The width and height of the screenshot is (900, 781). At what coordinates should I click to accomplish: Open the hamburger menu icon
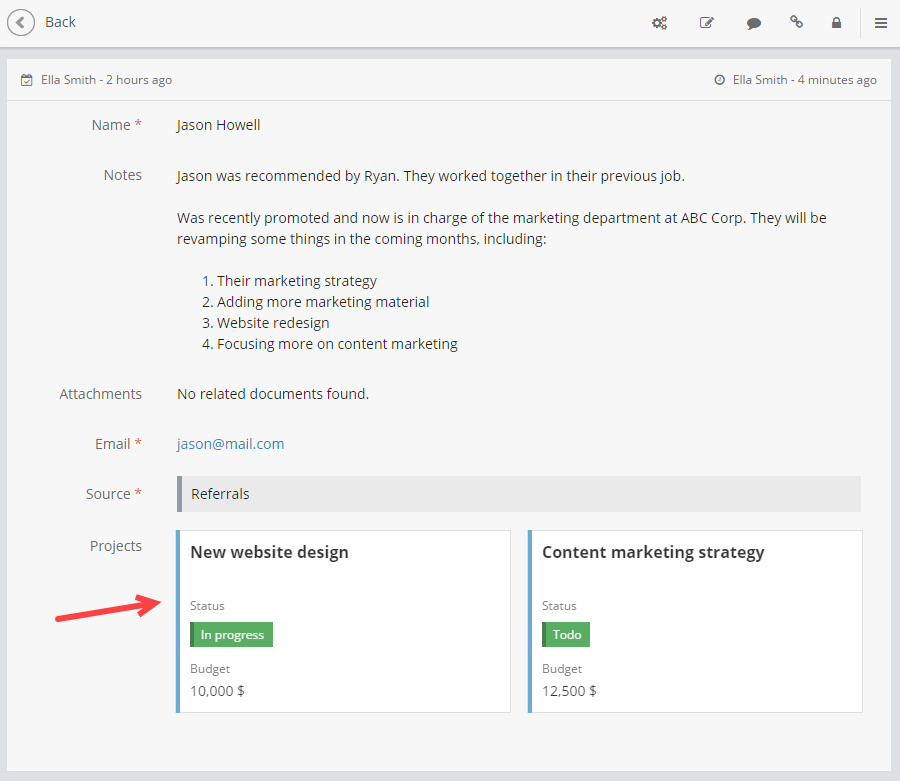pos(881,23)
